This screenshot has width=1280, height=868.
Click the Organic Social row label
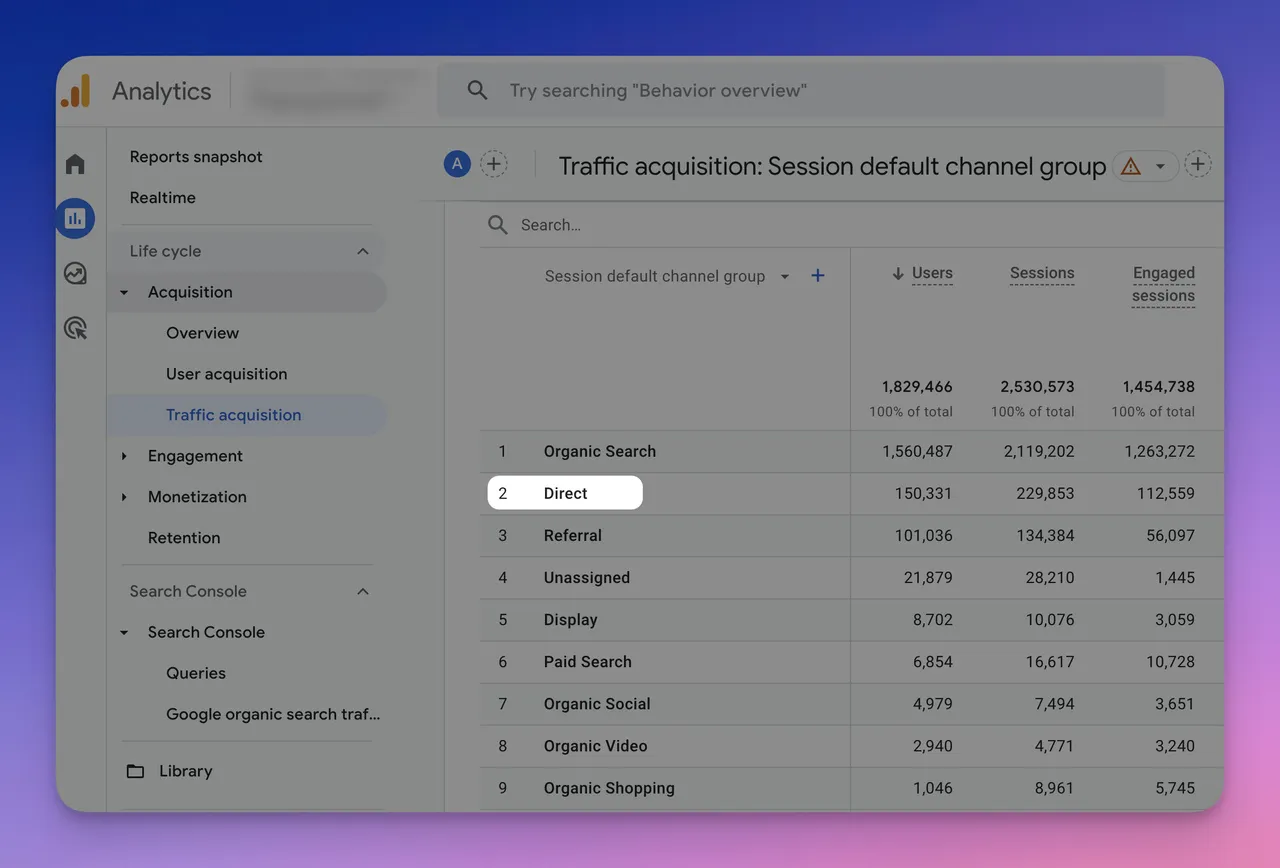[597, 704]
